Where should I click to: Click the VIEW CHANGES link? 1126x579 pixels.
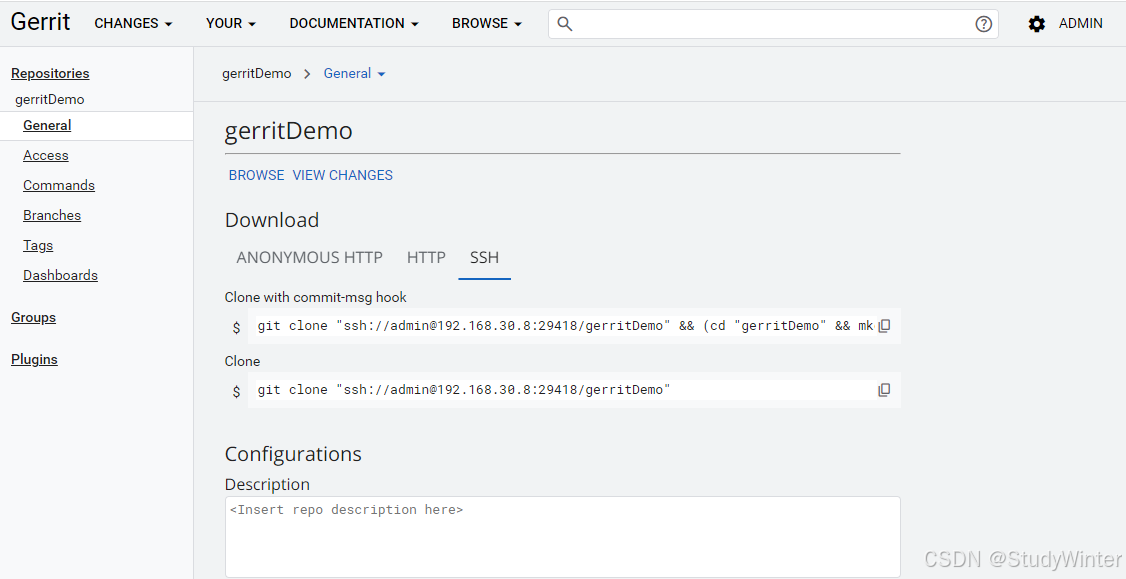click(342, 175)
